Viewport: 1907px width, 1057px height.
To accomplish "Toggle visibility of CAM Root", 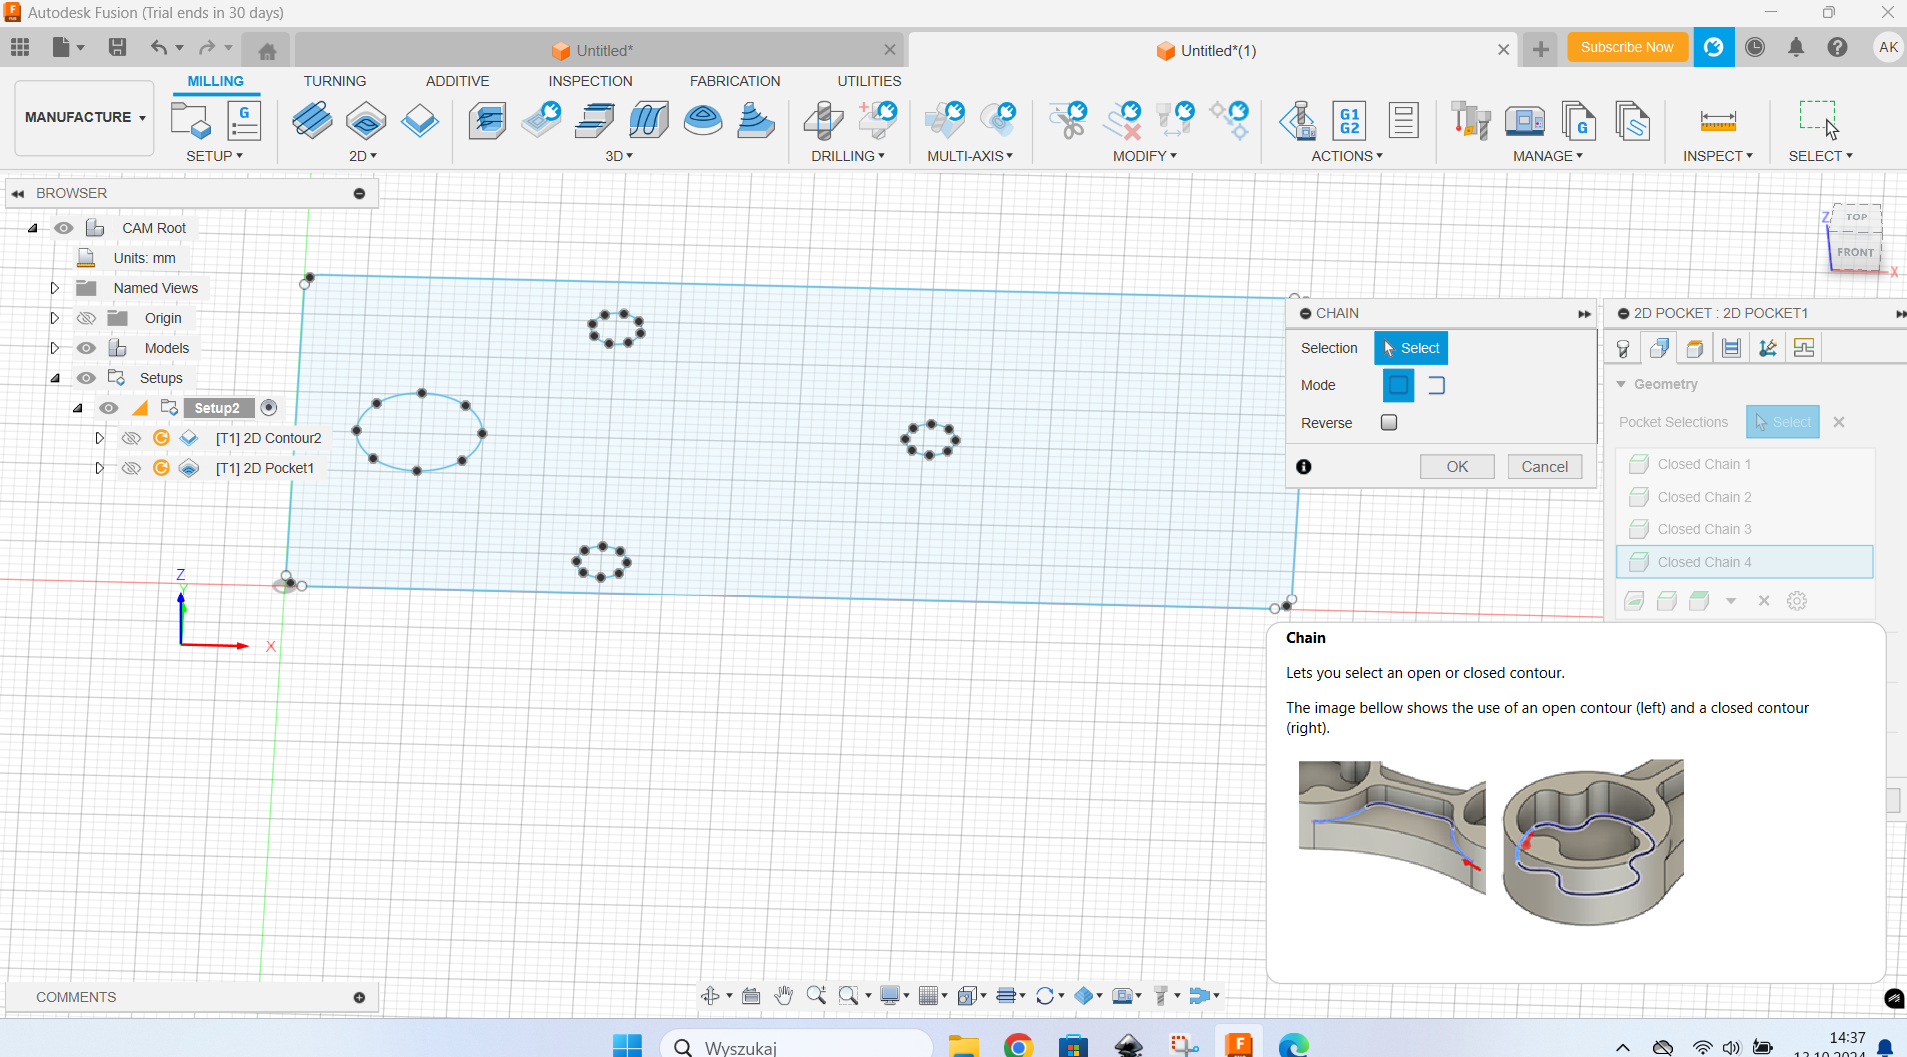I will coord(64,228).
